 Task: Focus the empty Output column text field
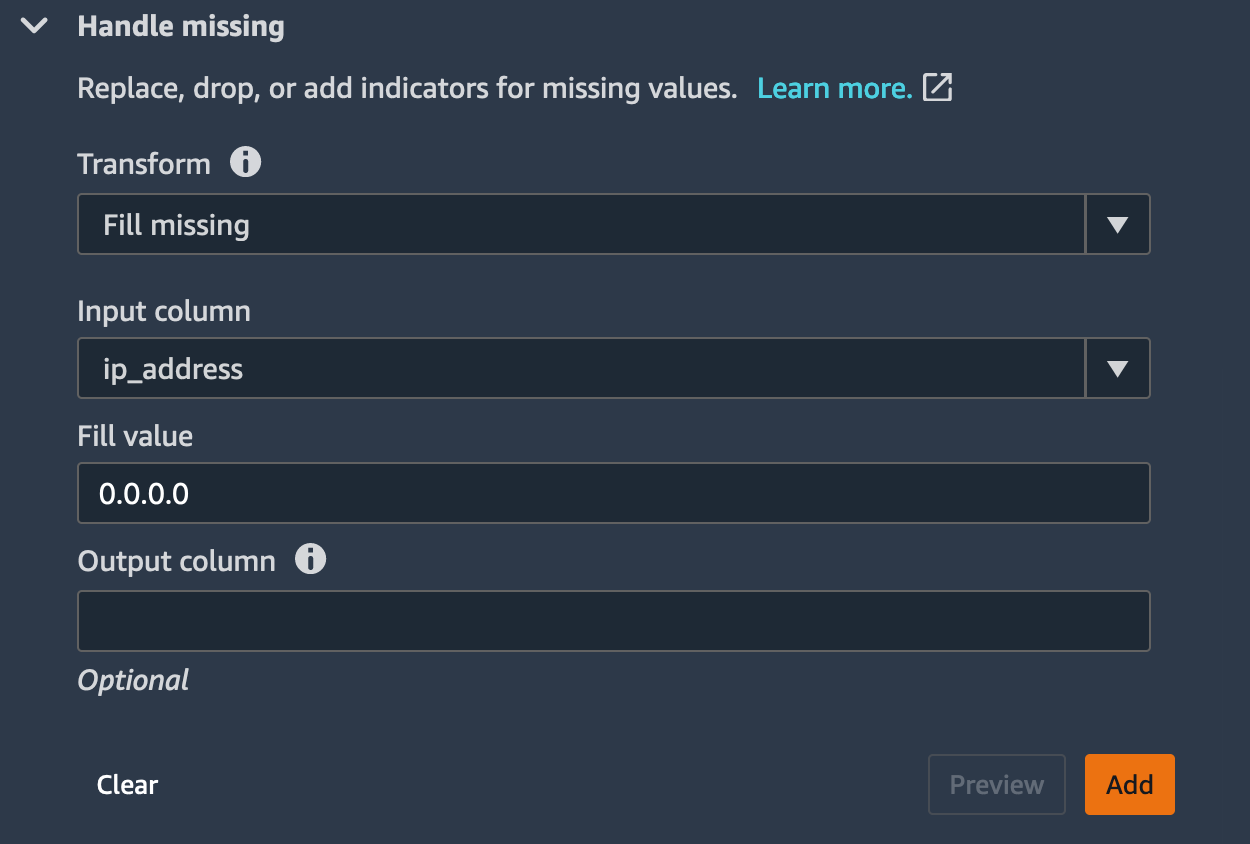coord(614,621)
